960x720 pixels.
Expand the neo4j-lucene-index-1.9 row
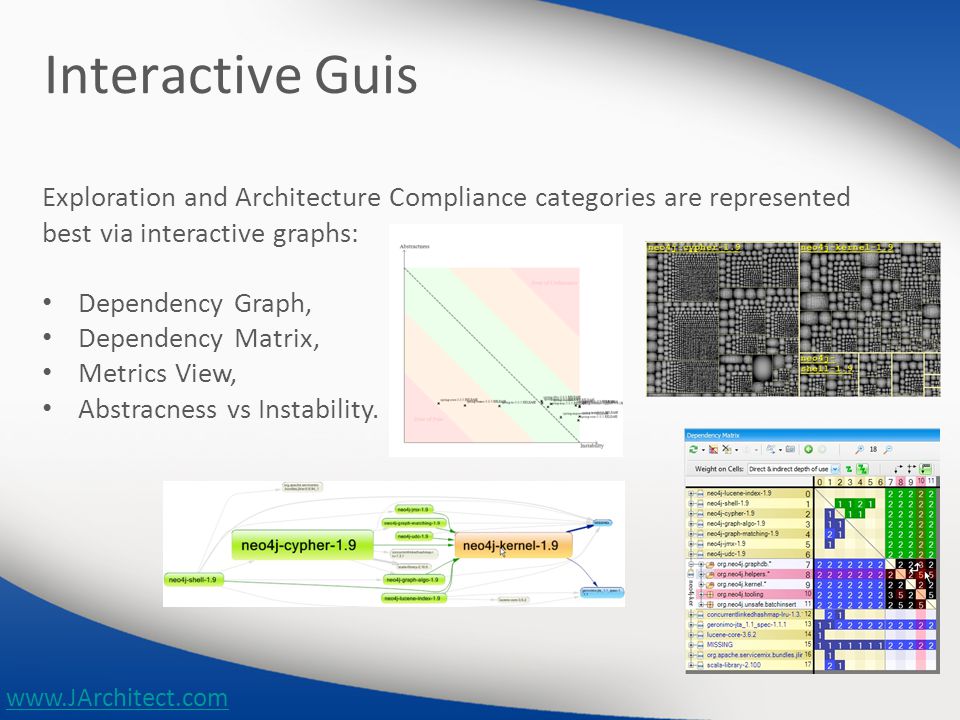click(691, 493)
